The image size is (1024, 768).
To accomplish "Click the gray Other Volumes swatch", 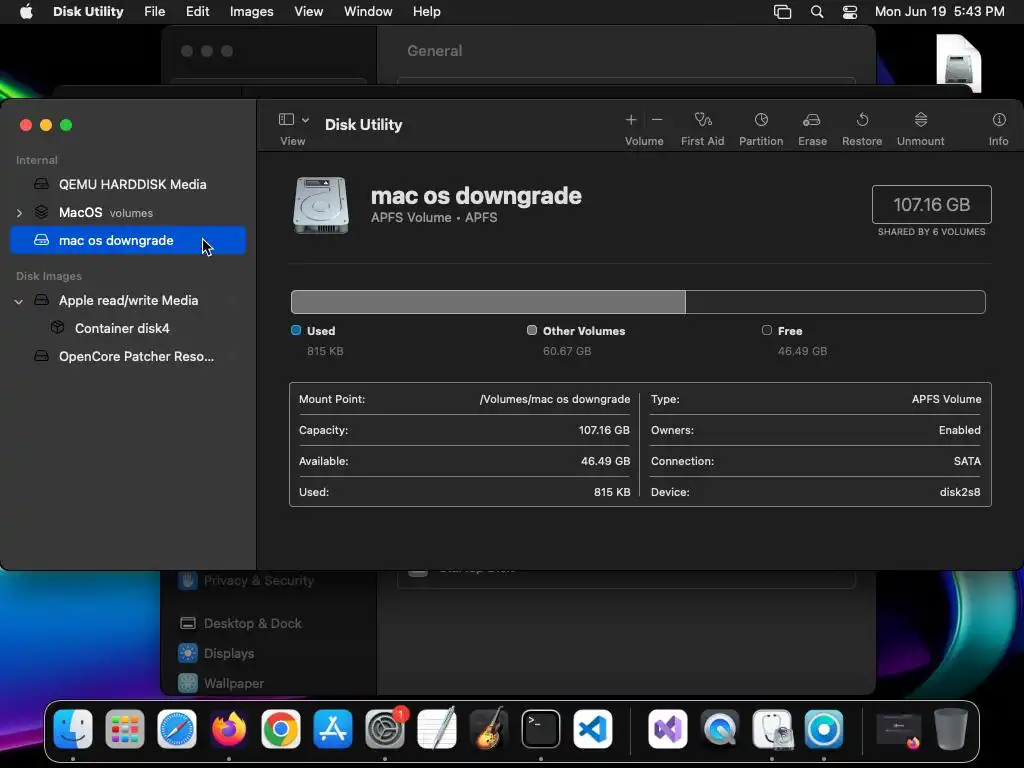I will [532, 330].
